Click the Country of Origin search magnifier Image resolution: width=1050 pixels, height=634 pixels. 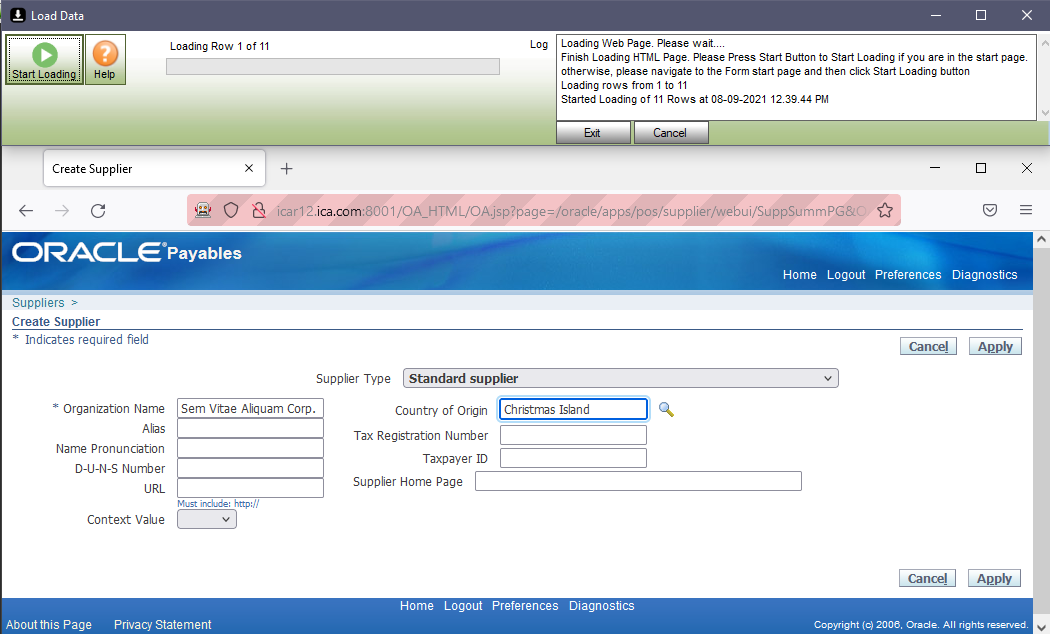[666, 409]
